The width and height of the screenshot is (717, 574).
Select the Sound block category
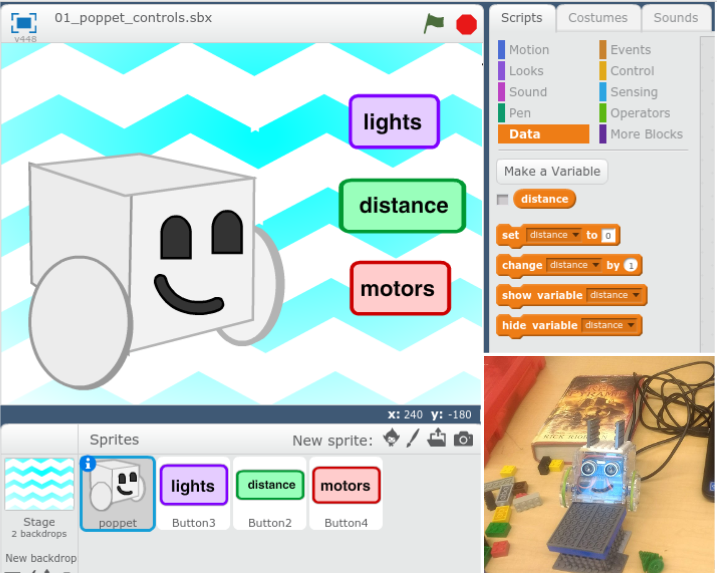[523, 92]
